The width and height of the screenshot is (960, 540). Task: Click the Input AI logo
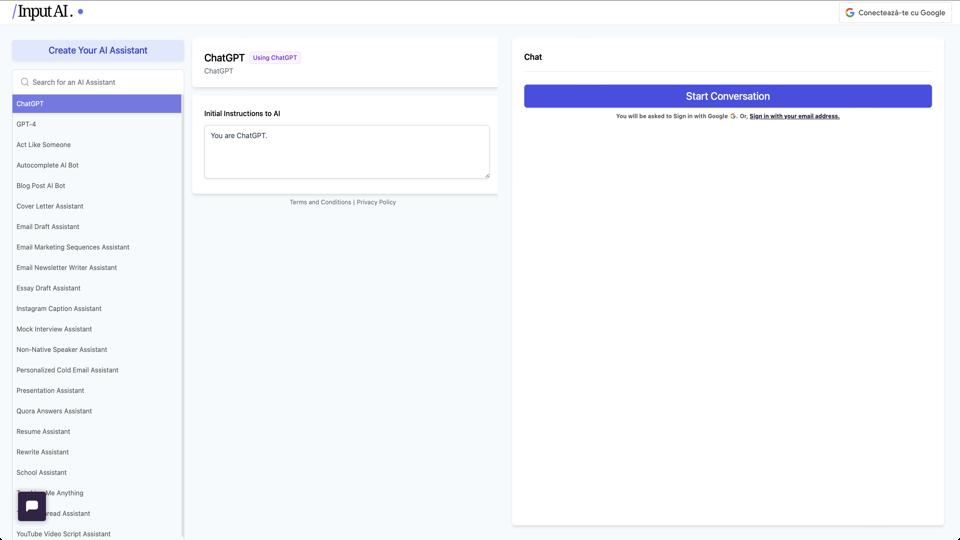coord(43,12)
